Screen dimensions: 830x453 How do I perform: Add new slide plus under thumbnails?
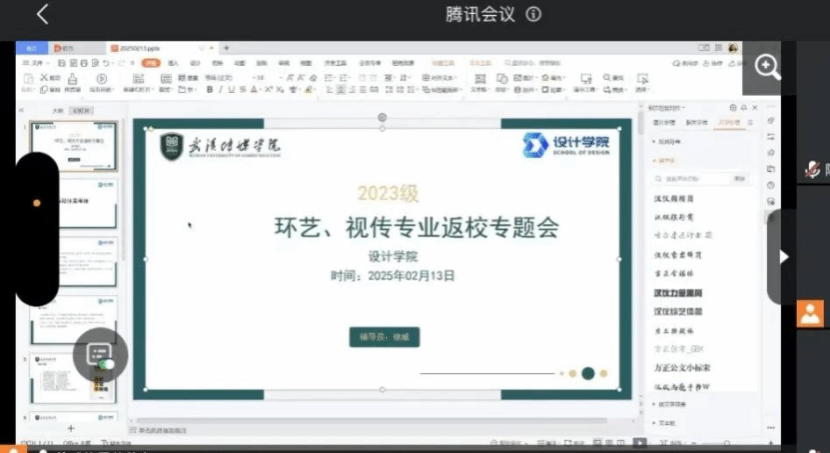71,428
